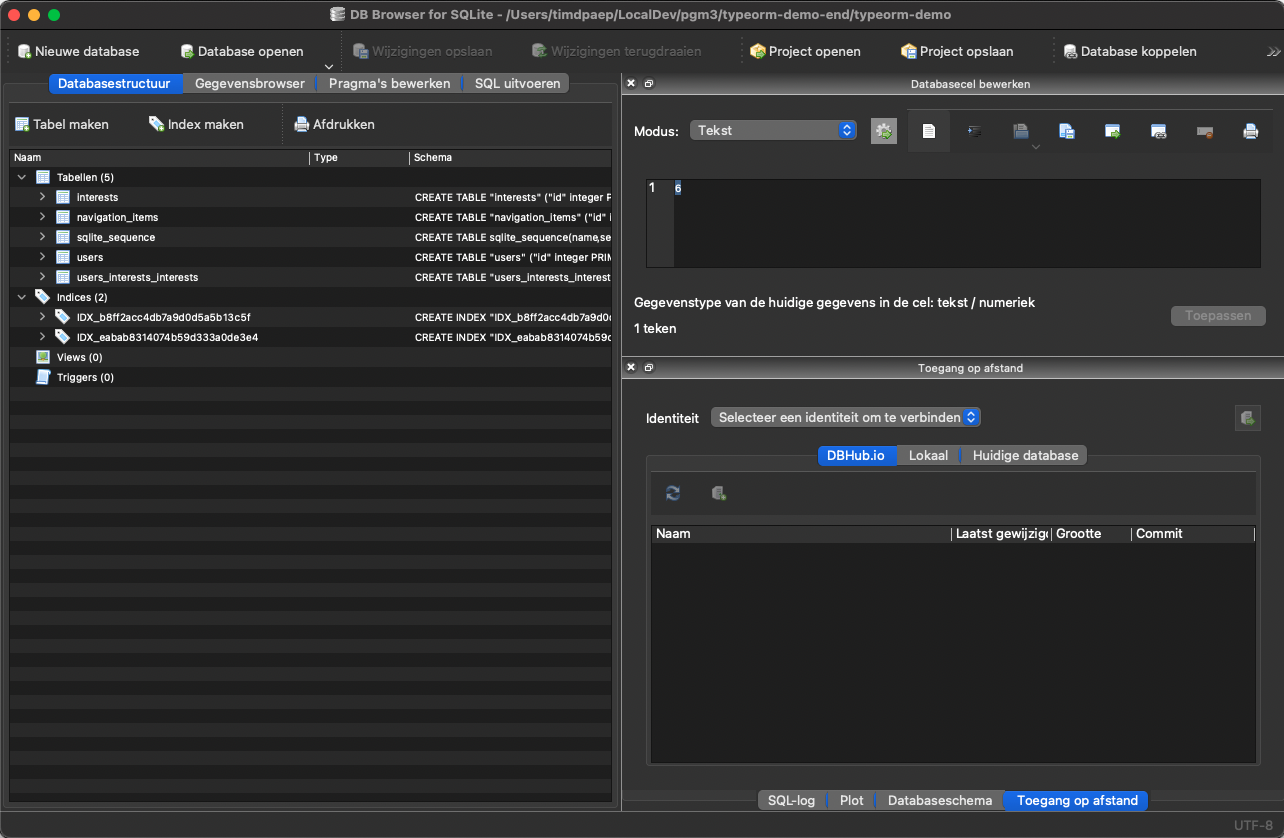Viewport: 1284px width, 838px height.
Task: Click the Nieuwe database toolbar icon
Action: point(25,51)
